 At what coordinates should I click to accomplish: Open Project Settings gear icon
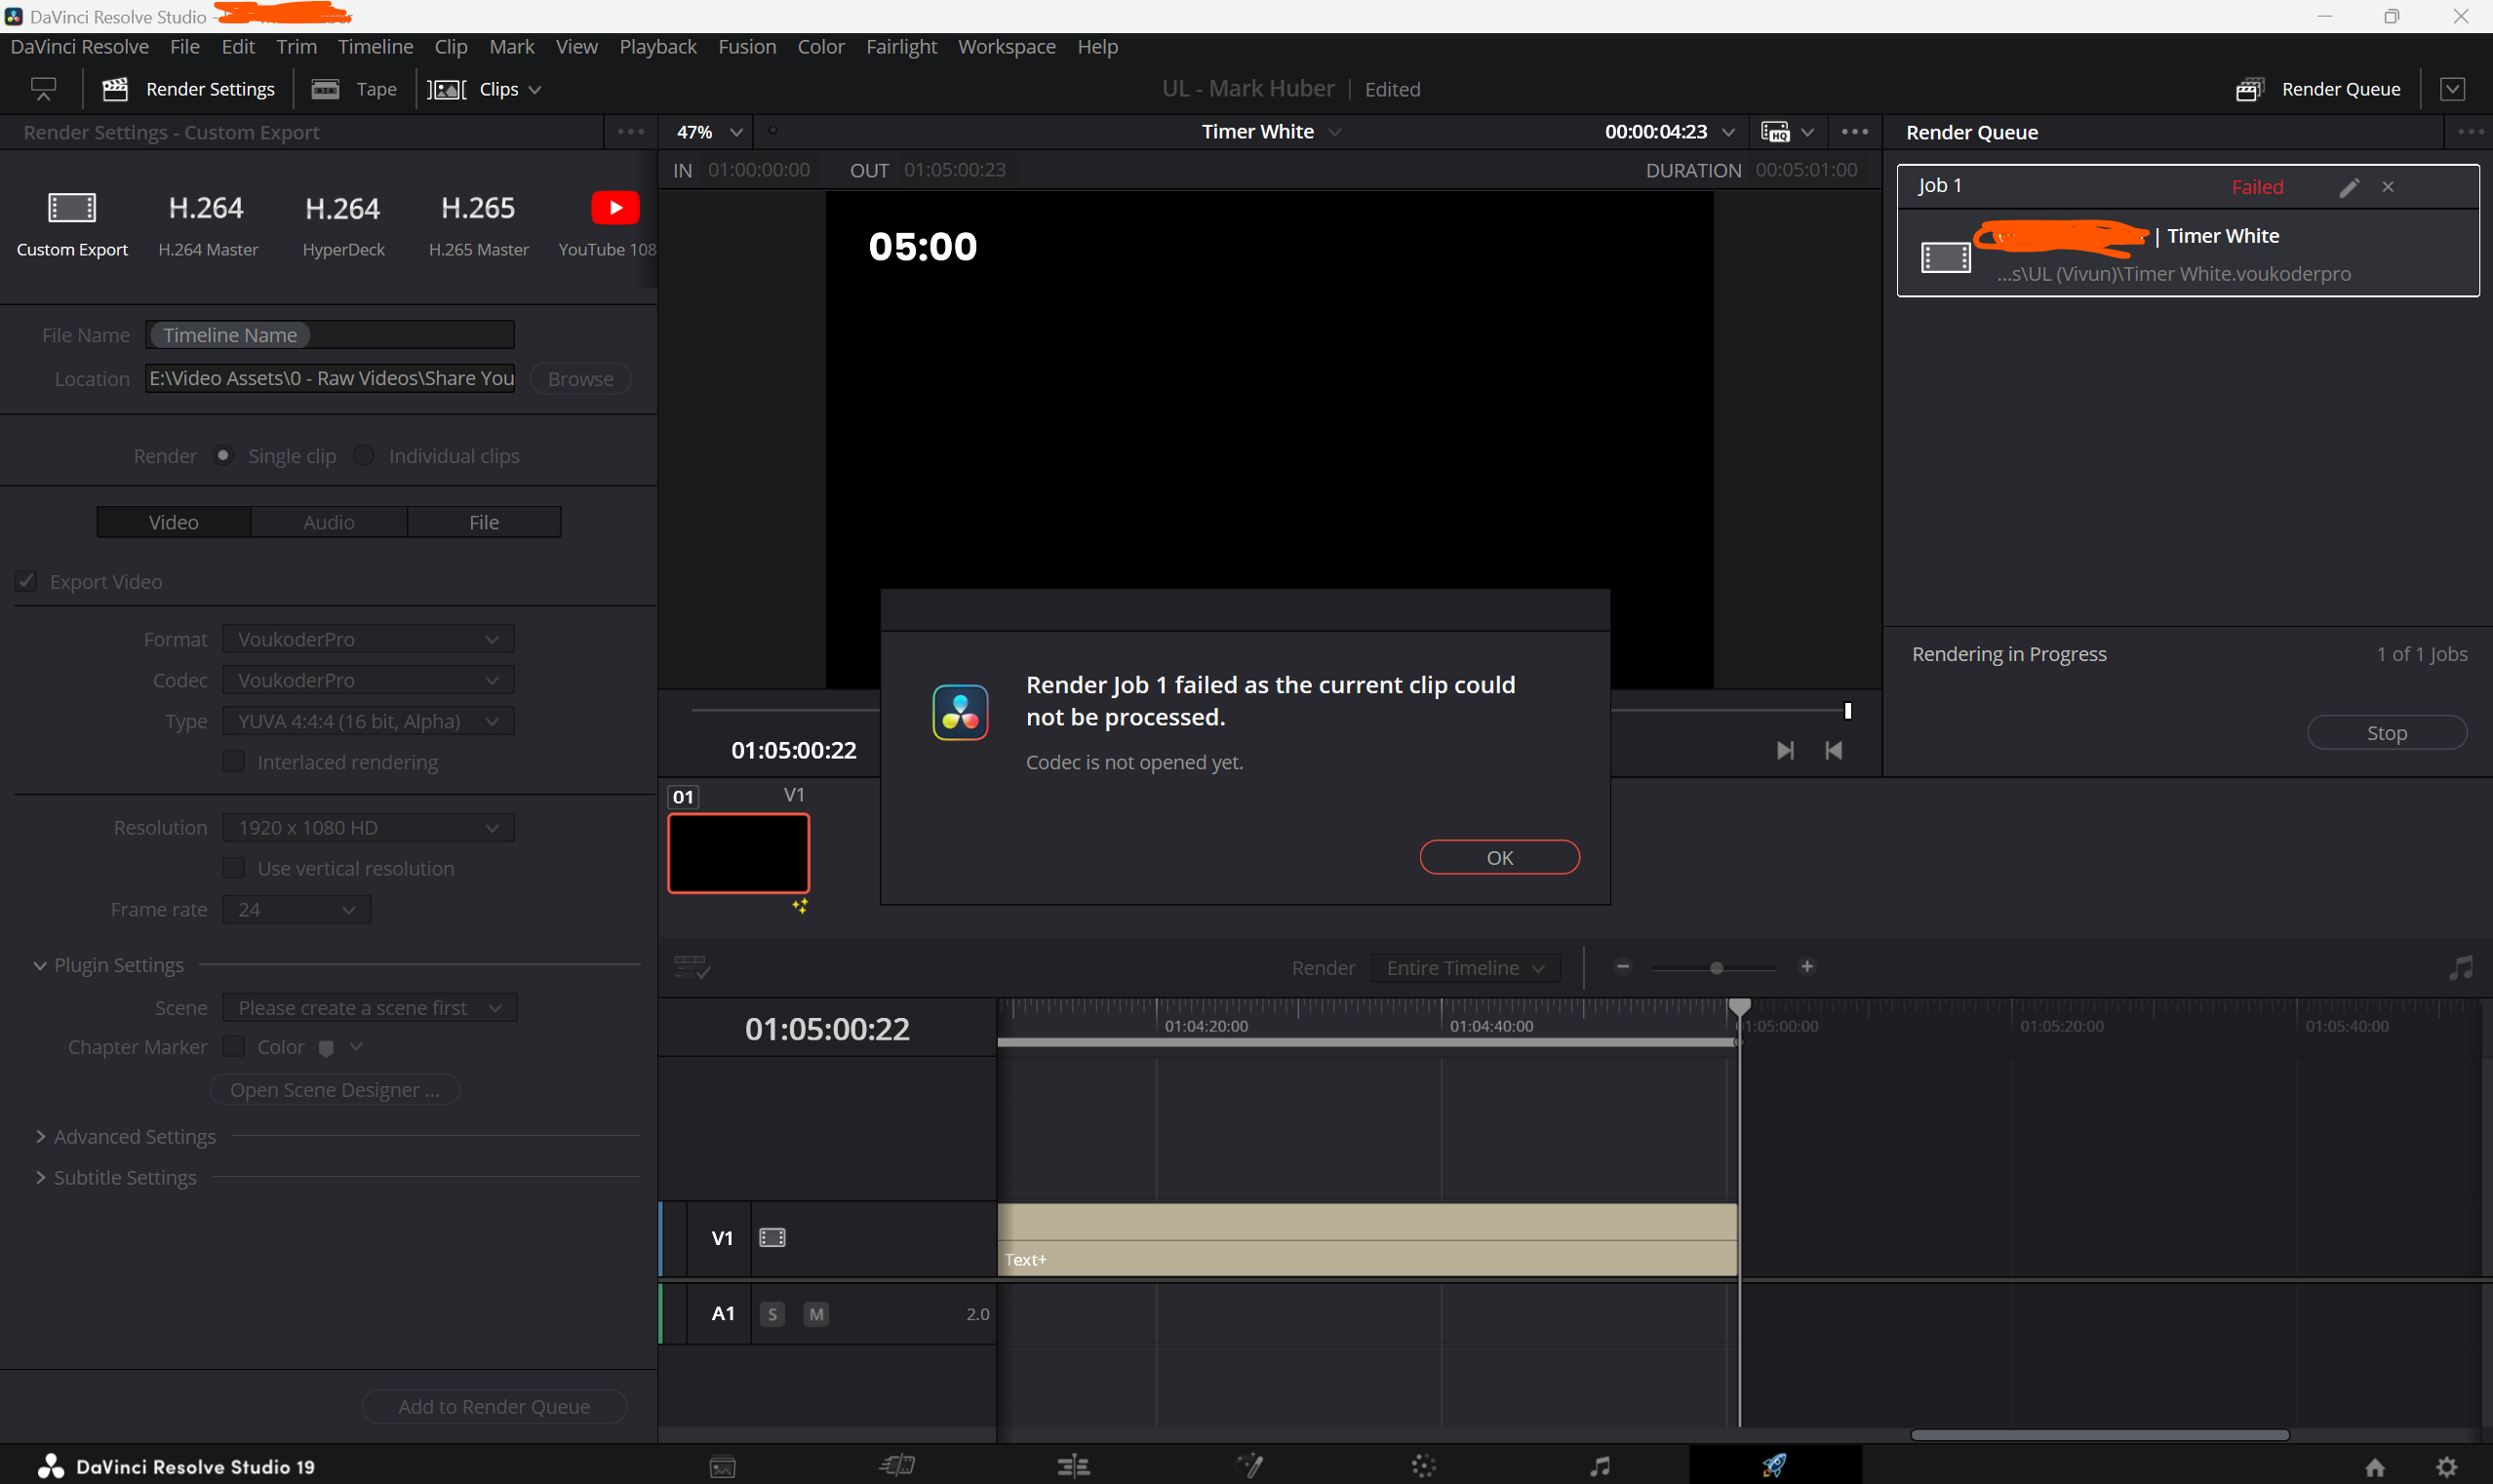2446,1467
